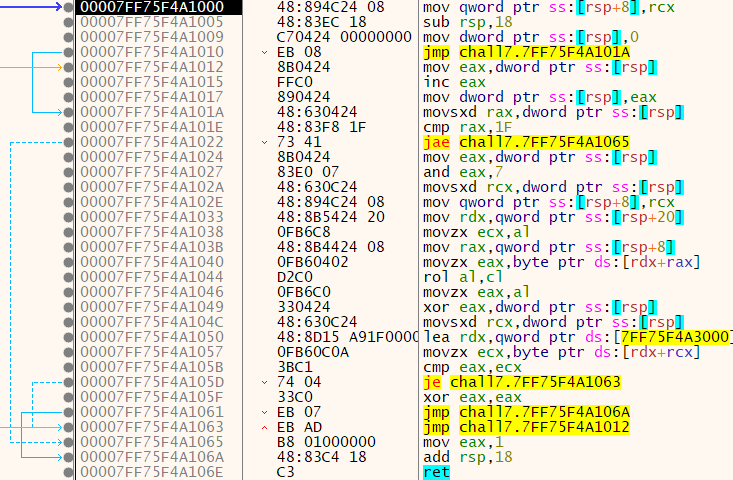This screenshot has height=480, width=733.
Task: Click the jump-down arrow beside bytes 73 41
Action: click(265, 142)
